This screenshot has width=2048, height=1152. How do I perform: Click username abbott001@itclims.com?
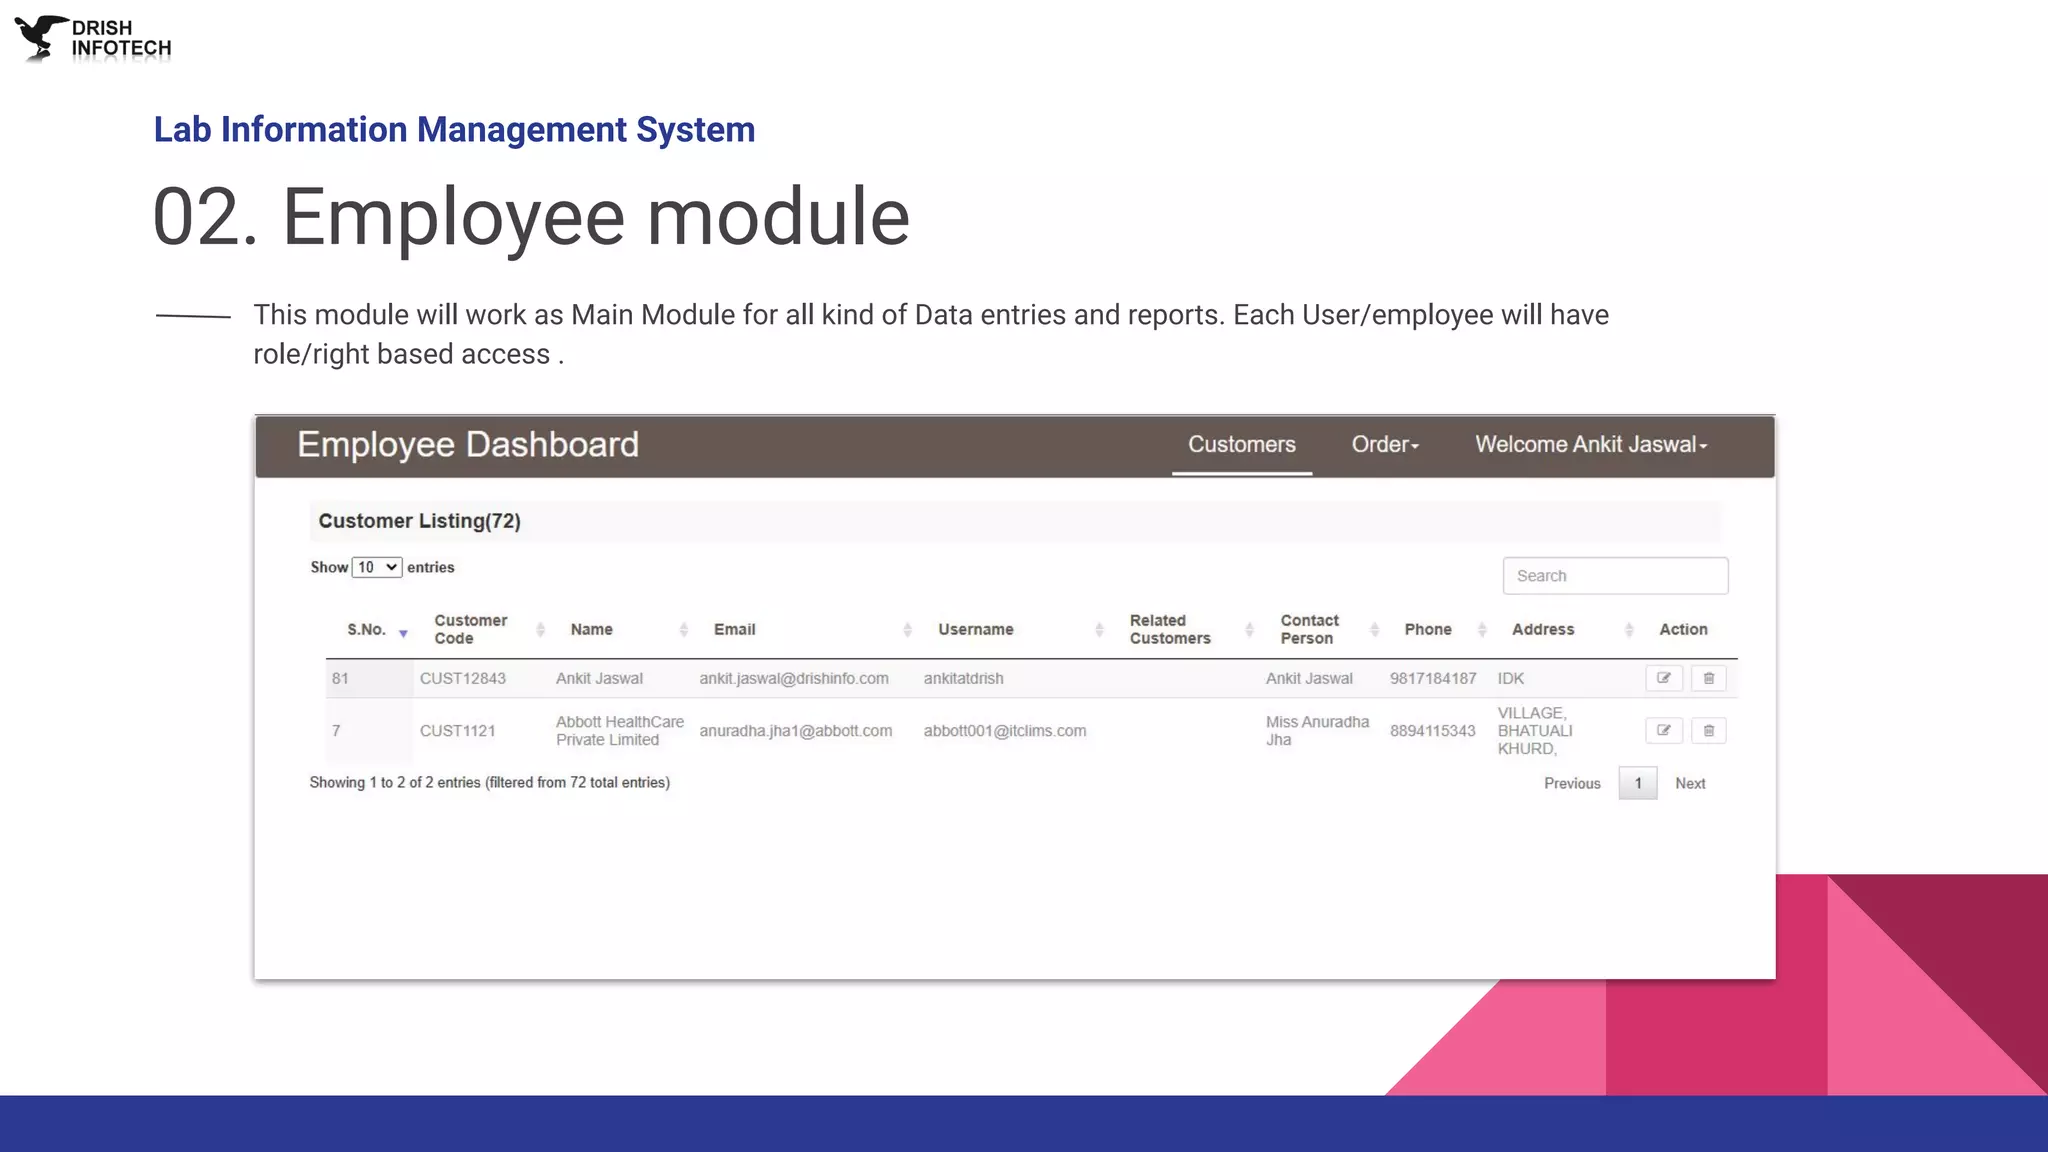click(1005, 731)
